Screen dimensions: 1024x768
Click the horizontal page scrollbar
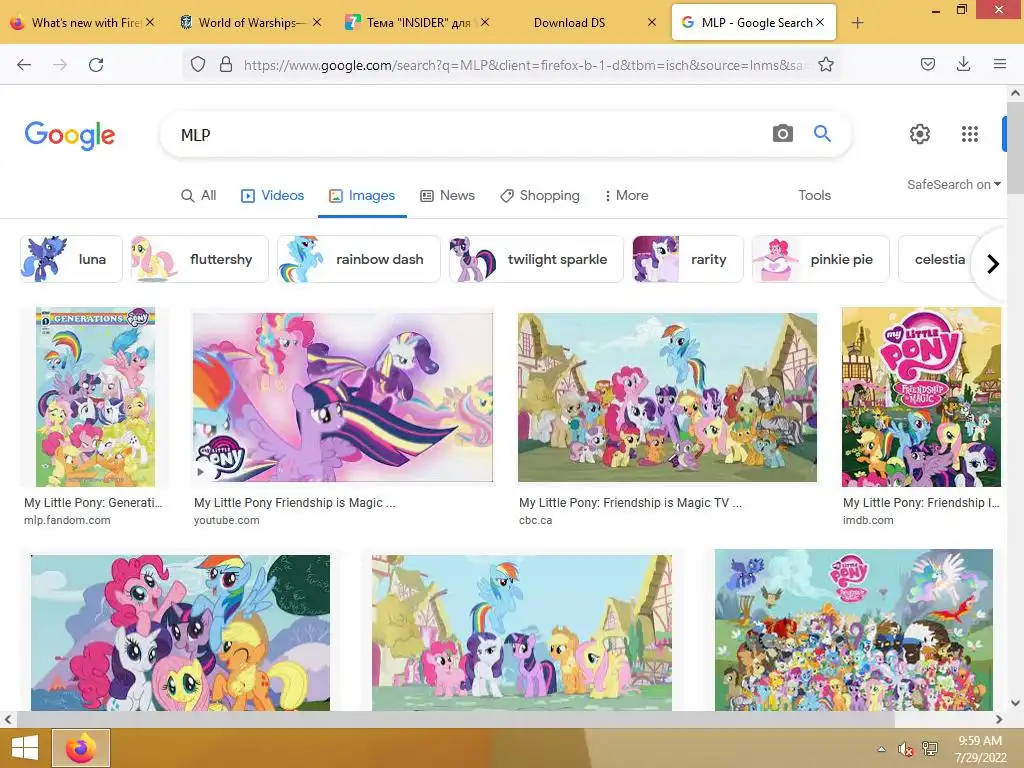(455, 719)
